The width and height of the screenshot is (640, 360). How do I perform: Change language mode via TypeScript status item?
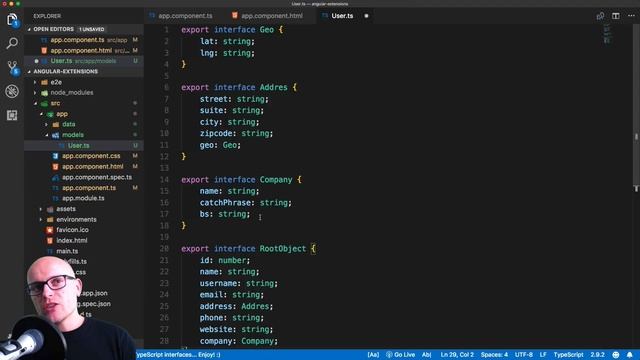click(x=568, y=355)
